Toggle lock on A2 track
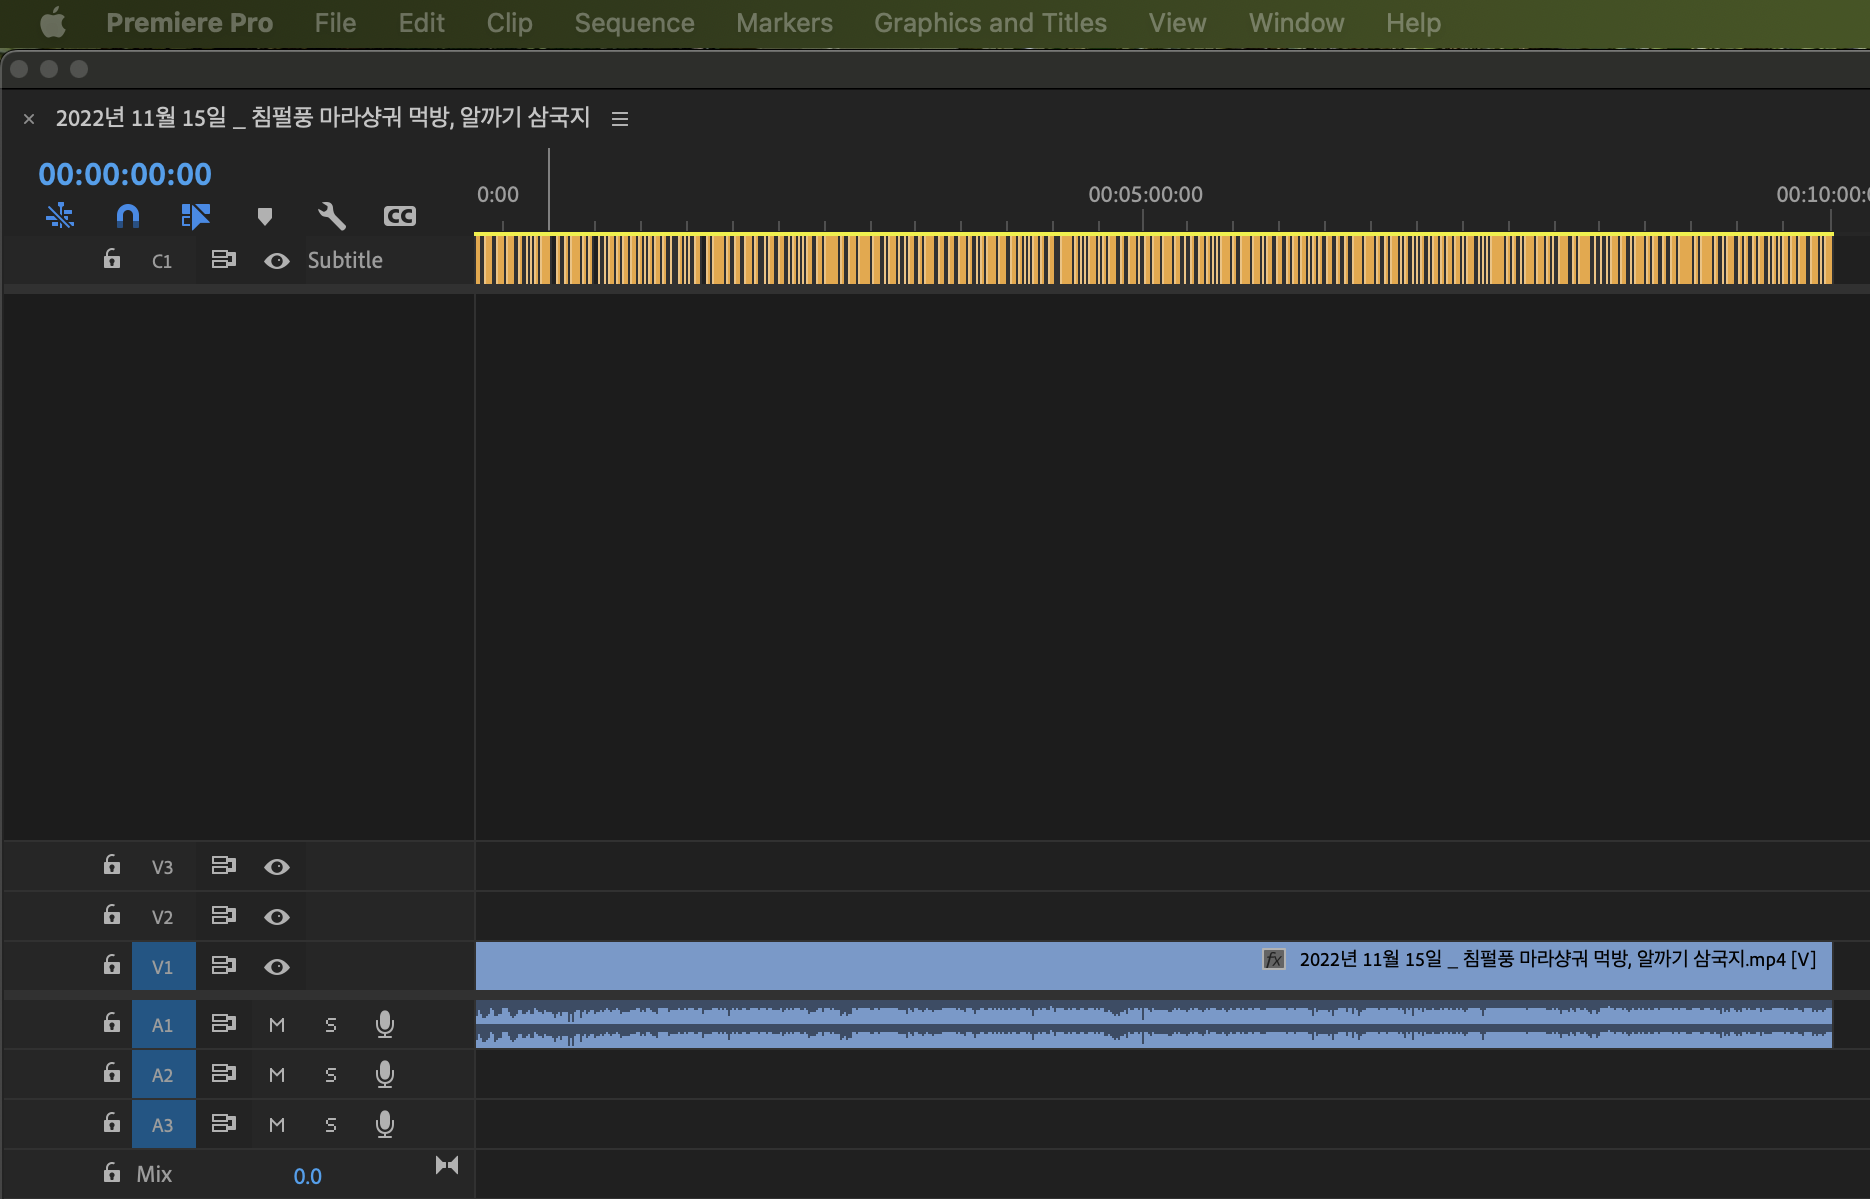 coord(112,1073)
